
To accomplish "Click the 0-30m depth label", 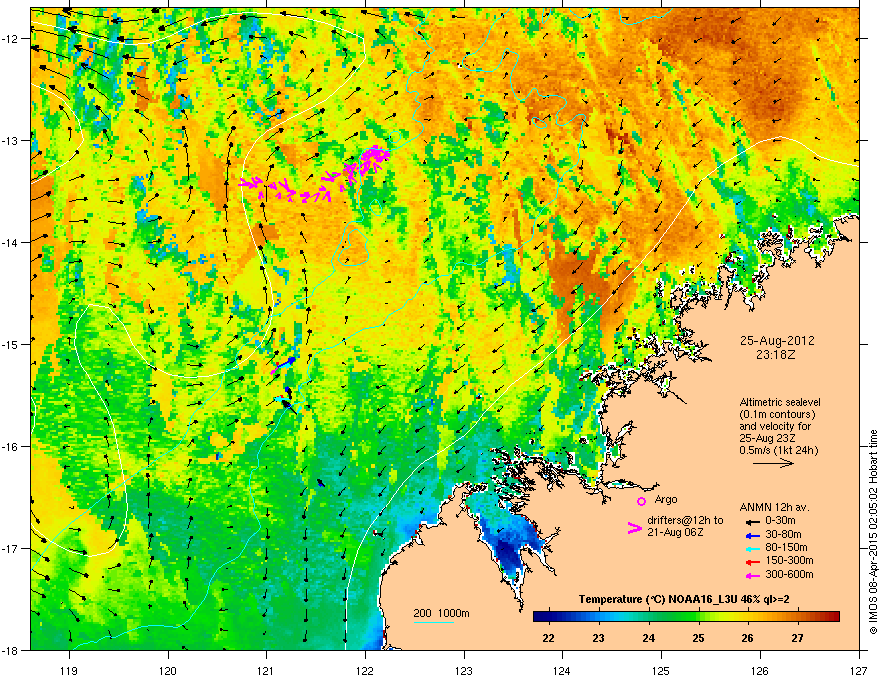I will [781, 521].
